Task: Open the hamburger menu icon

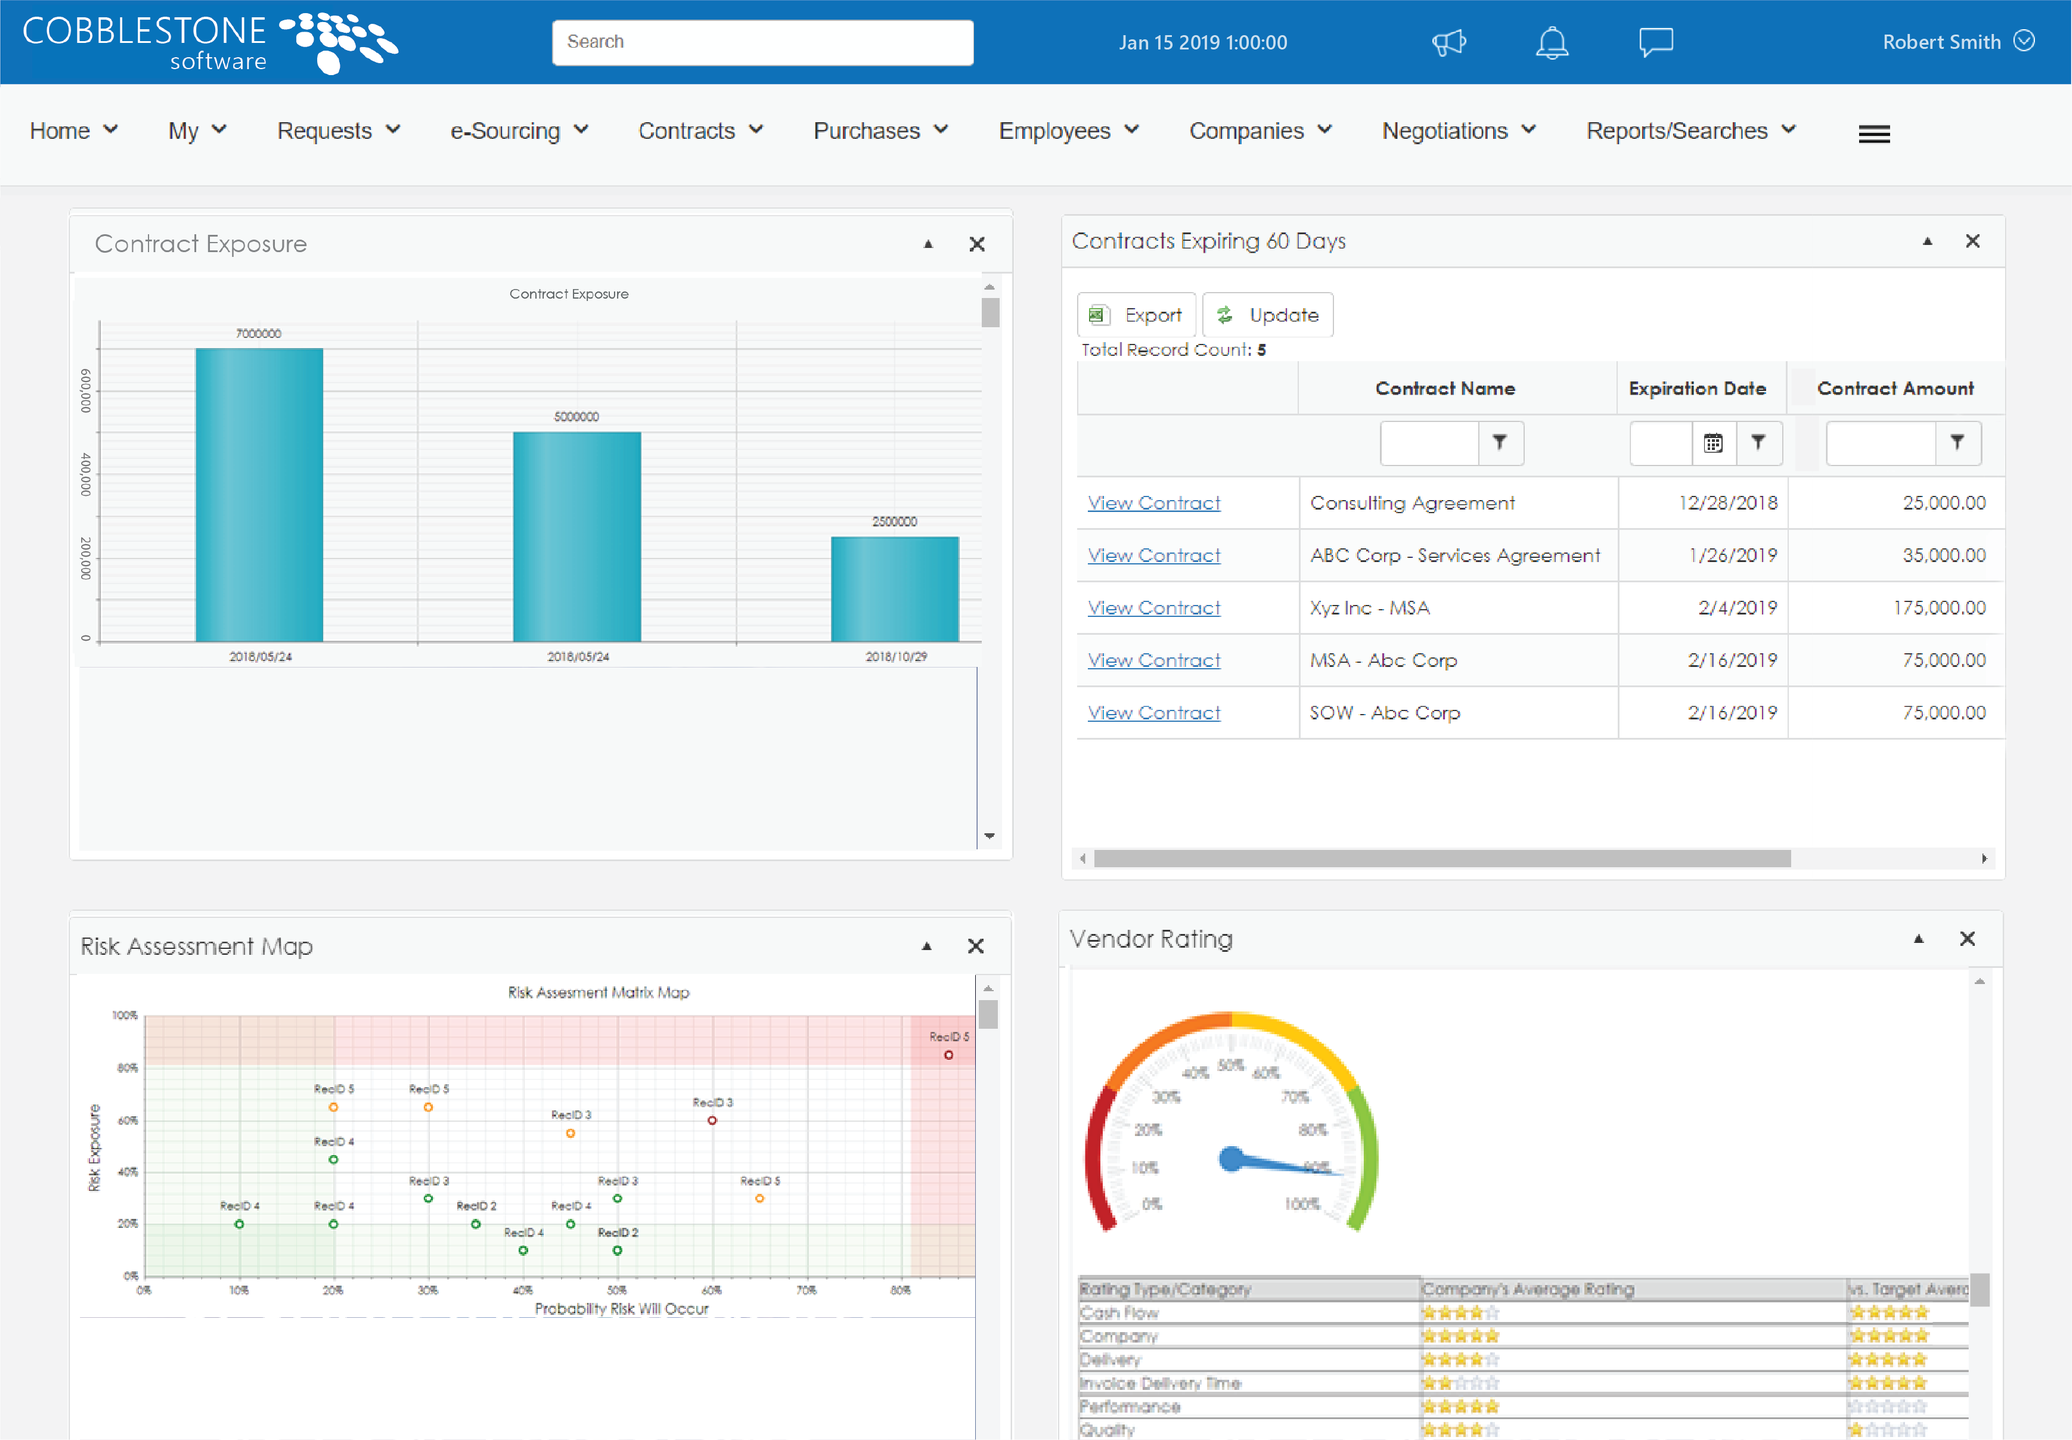Action: (1873, 133)
